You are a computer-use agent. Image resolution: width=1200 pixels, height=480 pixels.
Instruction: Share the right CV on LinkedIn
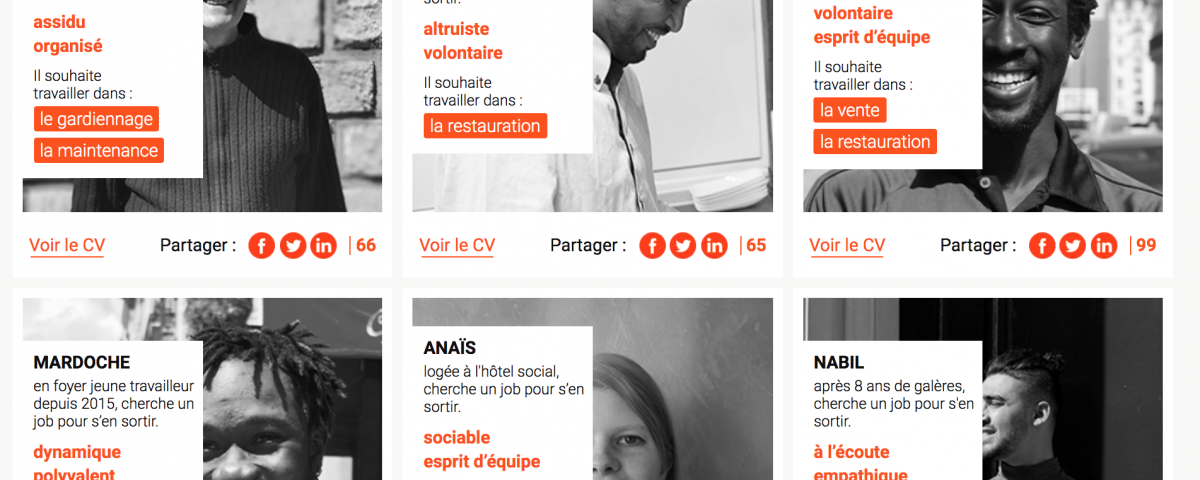pyautogui.click(x=1104, y=246)
